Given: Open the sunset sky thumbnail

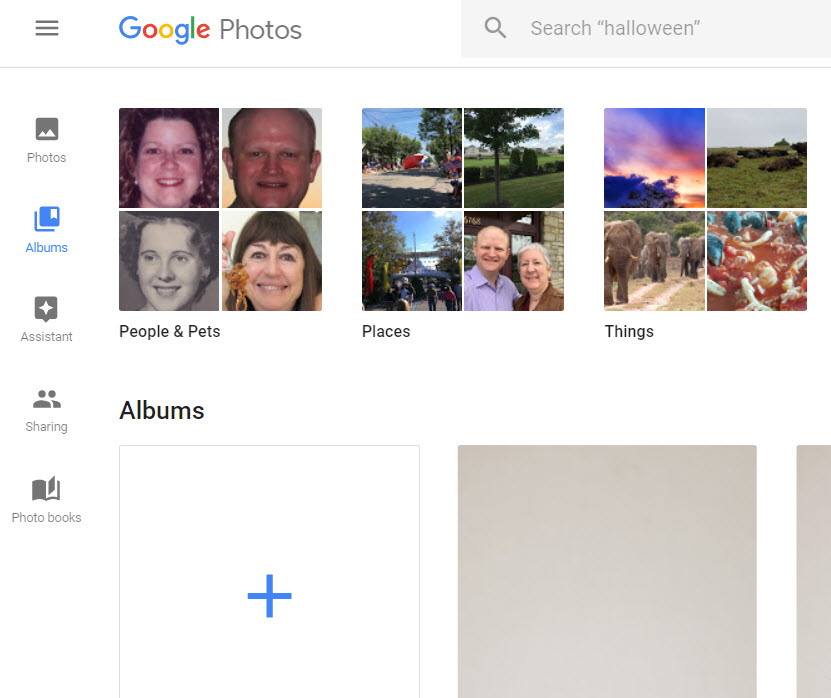Looking at the screenshot, I should [x=654, y=158].
